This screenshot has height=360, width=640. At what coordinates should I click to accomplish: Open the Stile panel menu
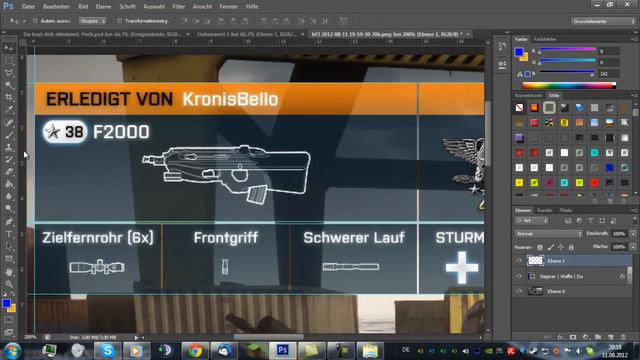634,96
